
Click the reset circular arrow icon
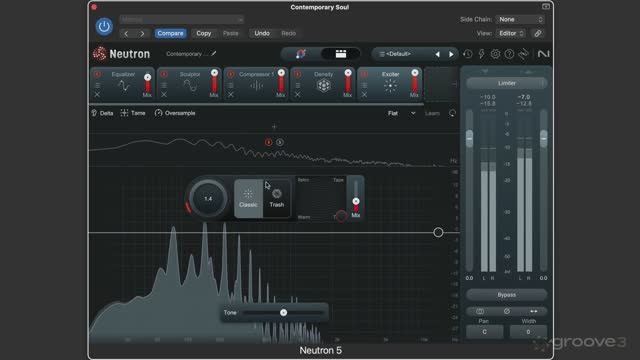tap(452, 113)
